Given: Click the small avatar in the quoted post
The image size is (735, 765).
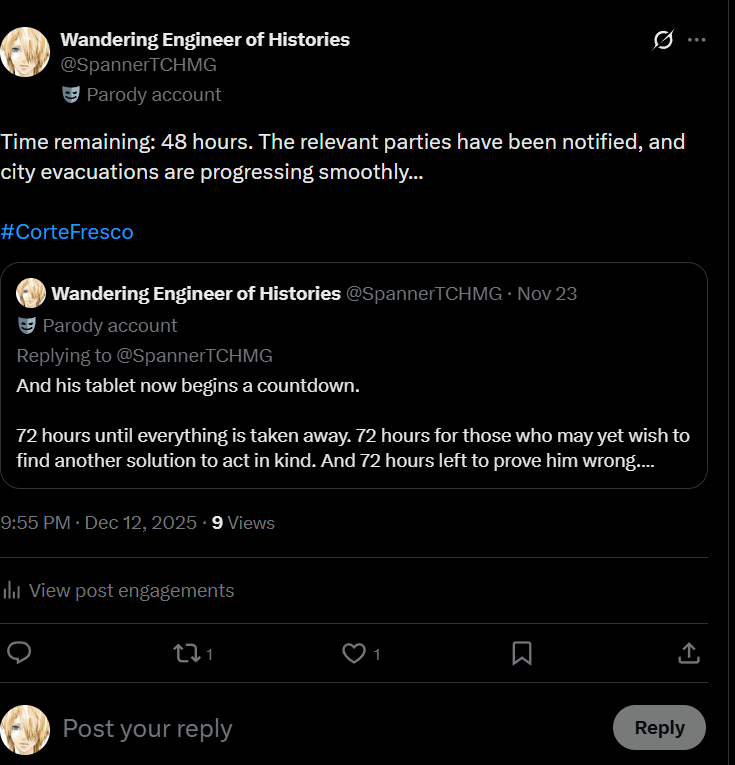Looking at the screenshot, I should [31, 293].
